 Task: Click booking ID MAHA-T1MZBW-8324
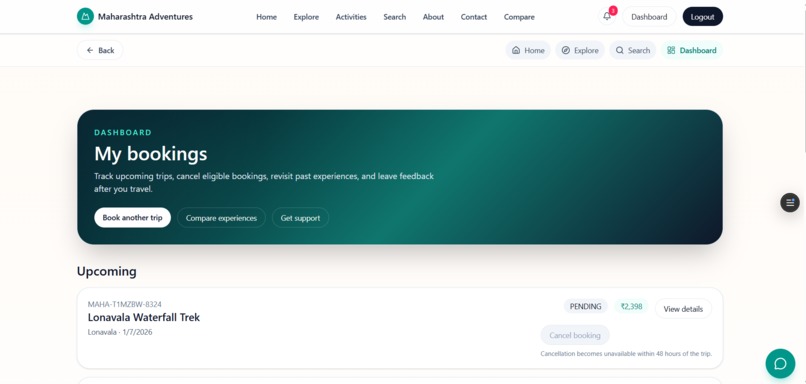125,304
